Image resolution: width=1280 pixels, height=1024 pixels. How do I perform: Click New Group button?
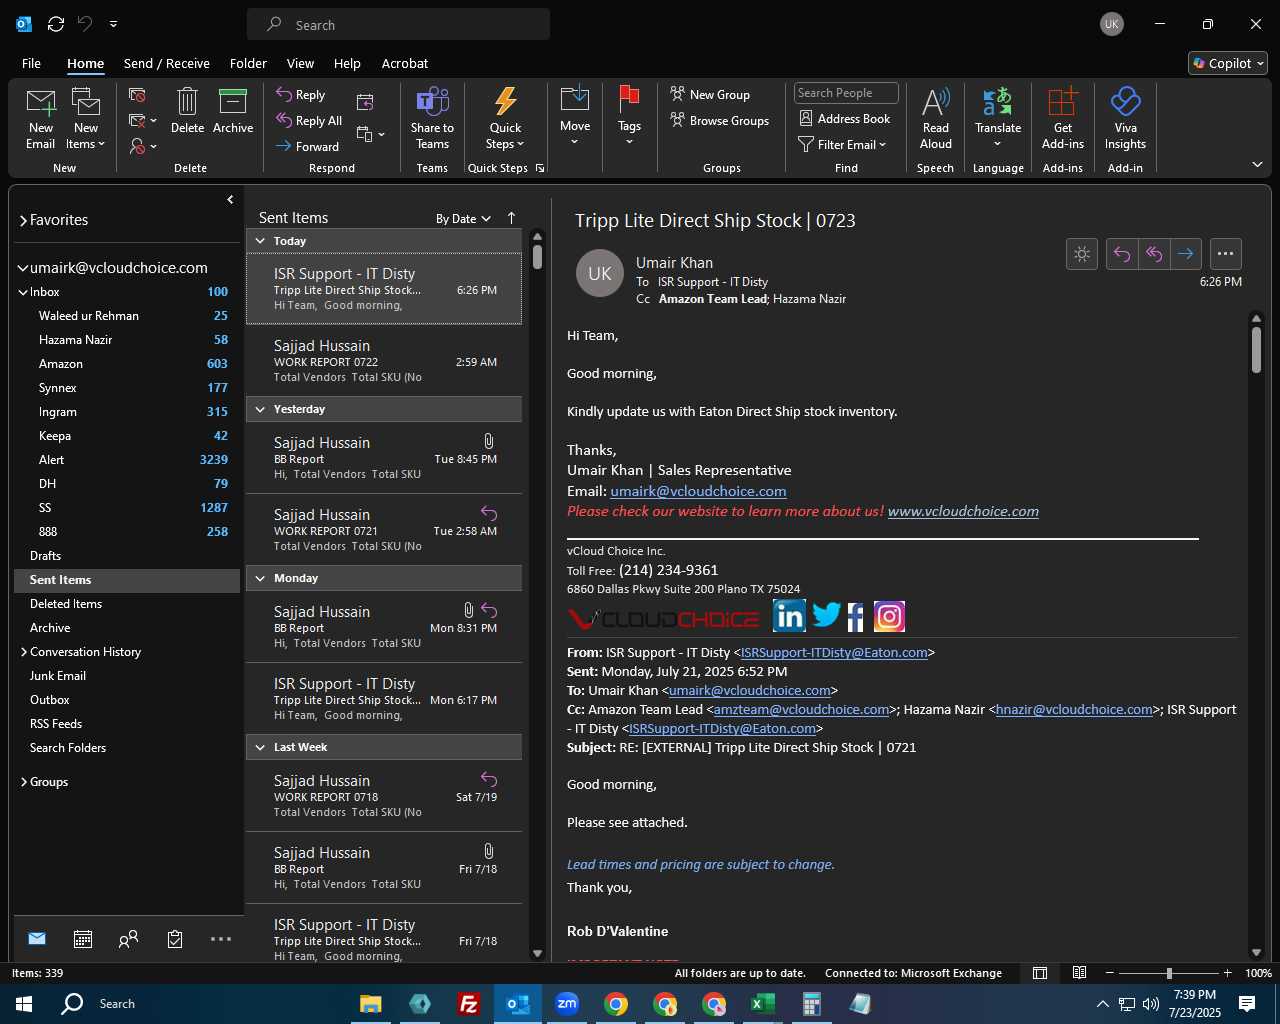710,95
